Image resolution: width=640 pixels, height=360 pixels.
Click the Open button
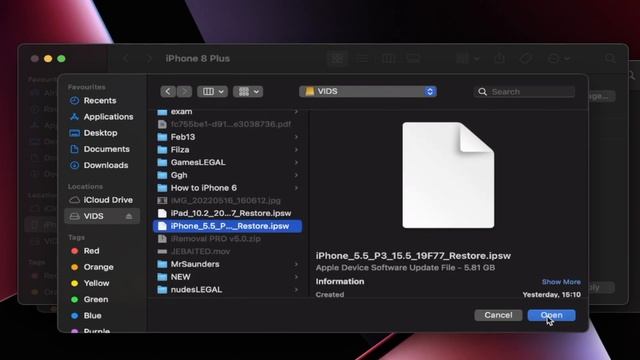551,315
